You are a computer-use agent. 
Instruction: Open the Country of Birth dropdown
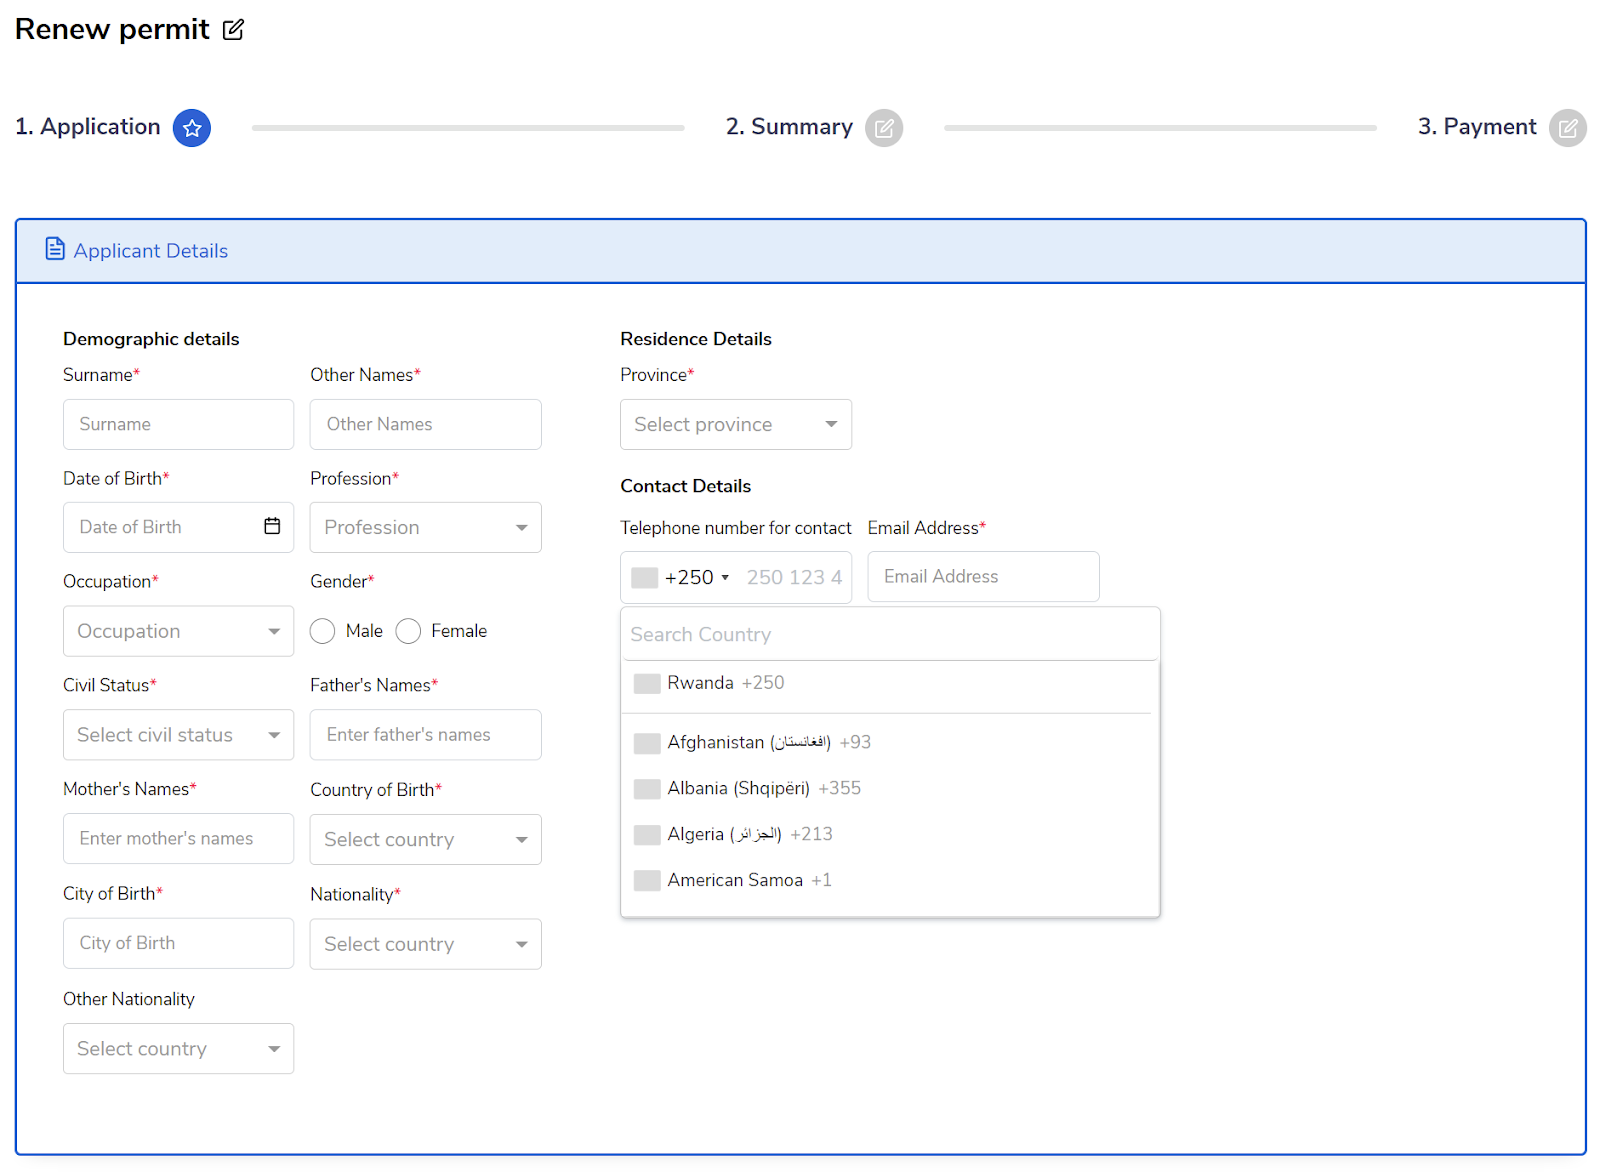[426, 839]
